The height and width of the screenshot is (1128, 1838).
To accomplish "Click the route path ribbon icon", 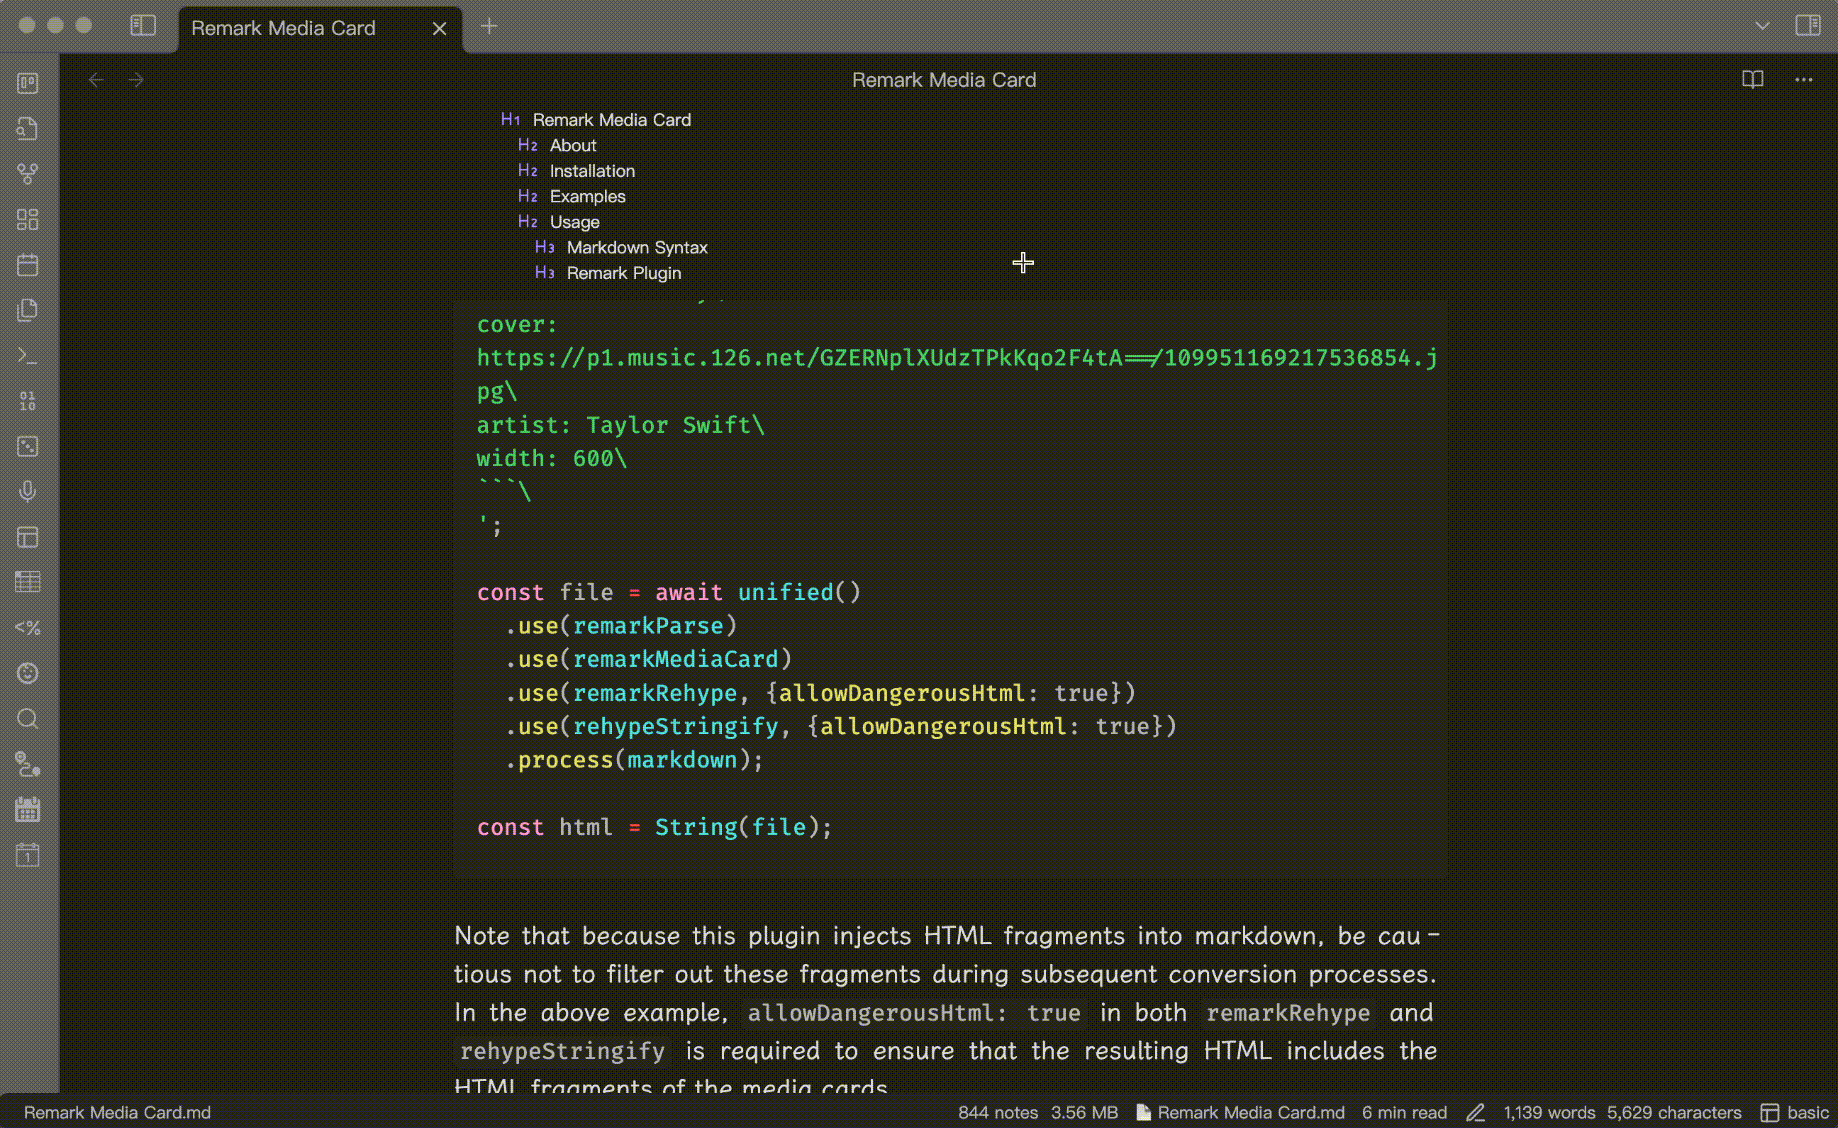I will [x=28, y=764].
